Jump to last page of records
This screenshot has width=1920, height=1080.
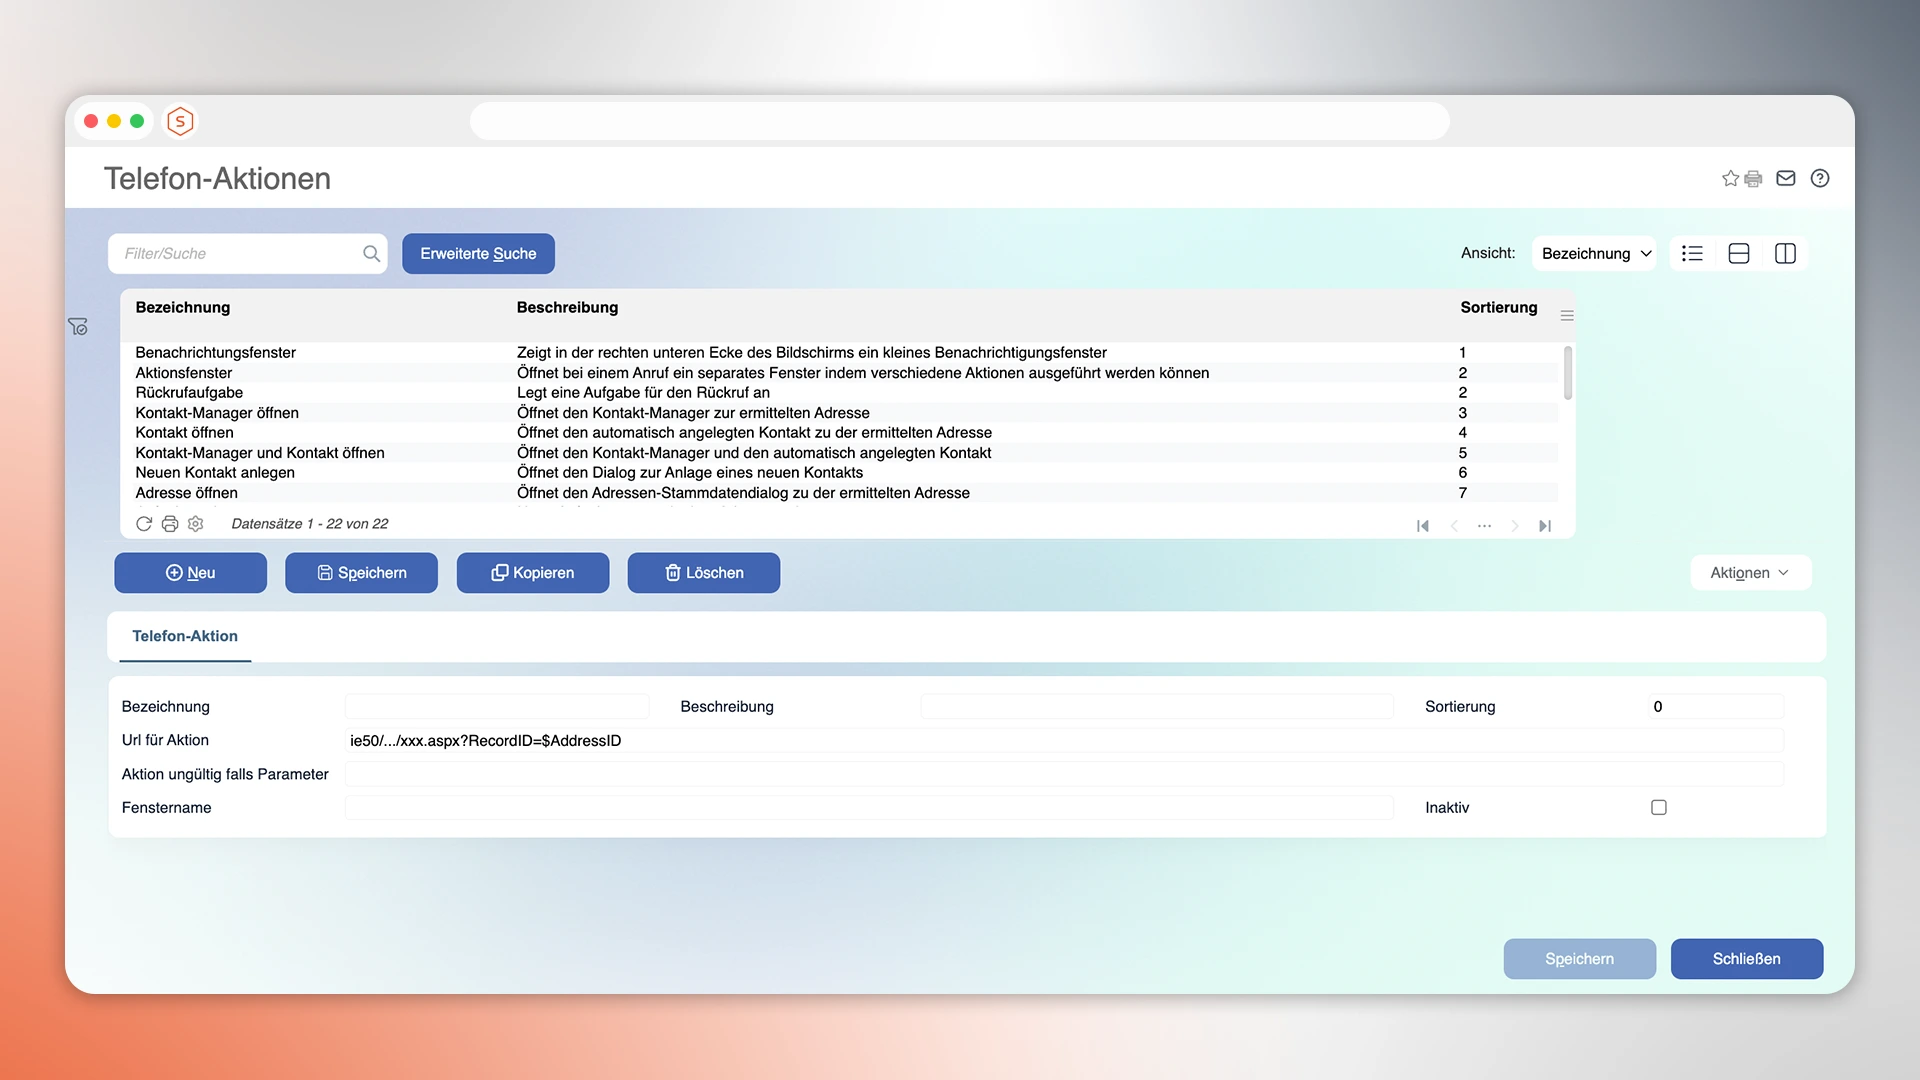click(x=1545, y=526)
